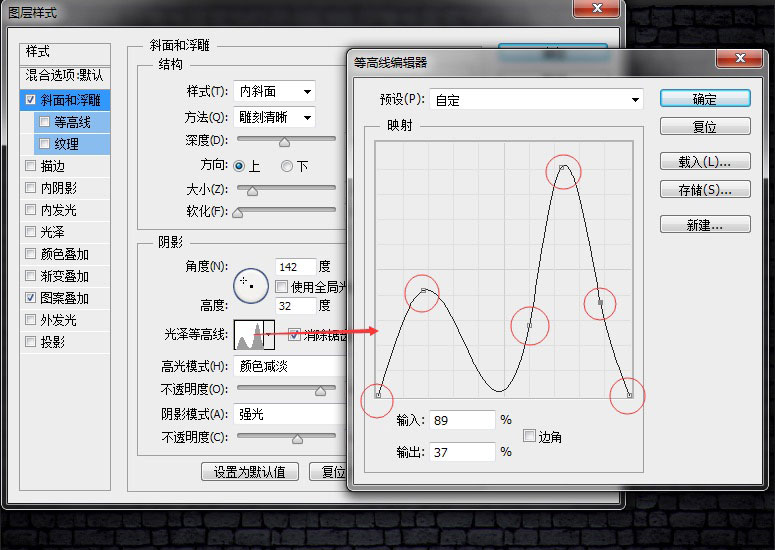This screenshot has width=775, height=550.
Task: Click 输出 field showing 37
Action: pyautogui.click(x=462, y=452)
